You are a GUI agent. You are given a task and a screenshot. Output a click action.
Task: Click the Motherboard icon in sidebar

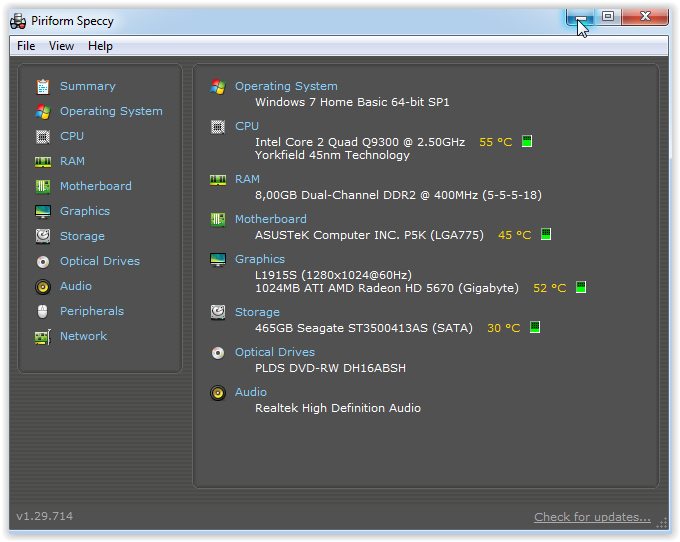point(42,187)
